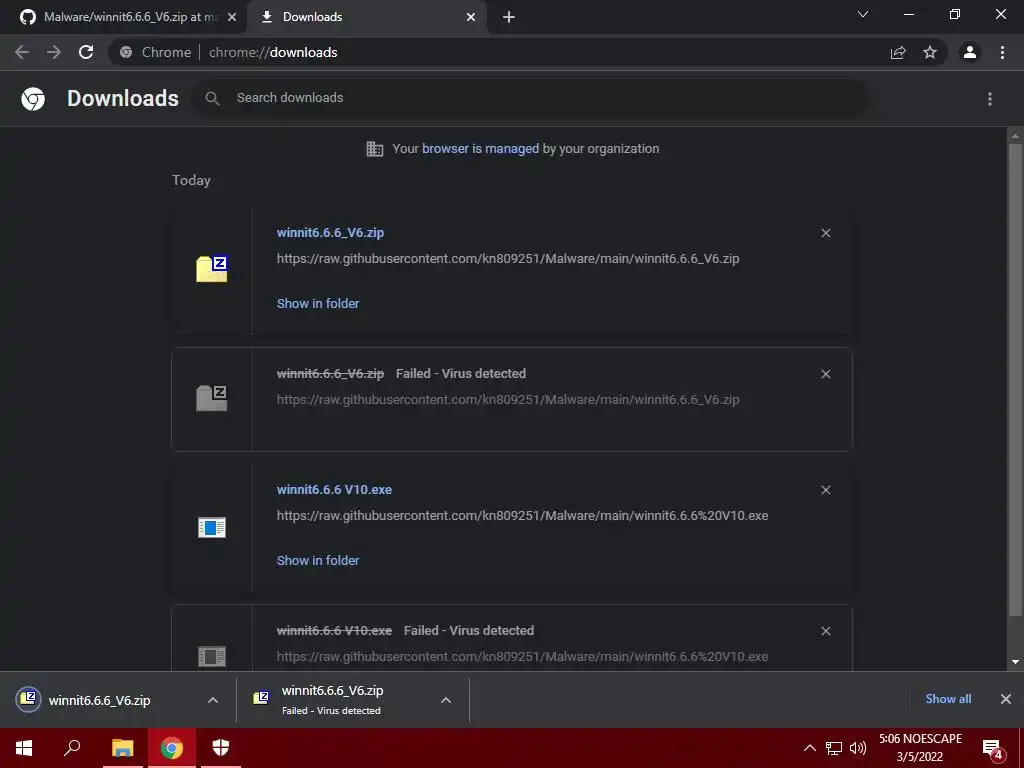This screenshot has width=1024, height=768.
Task: Click the browser back arrow
Action: 22,52
